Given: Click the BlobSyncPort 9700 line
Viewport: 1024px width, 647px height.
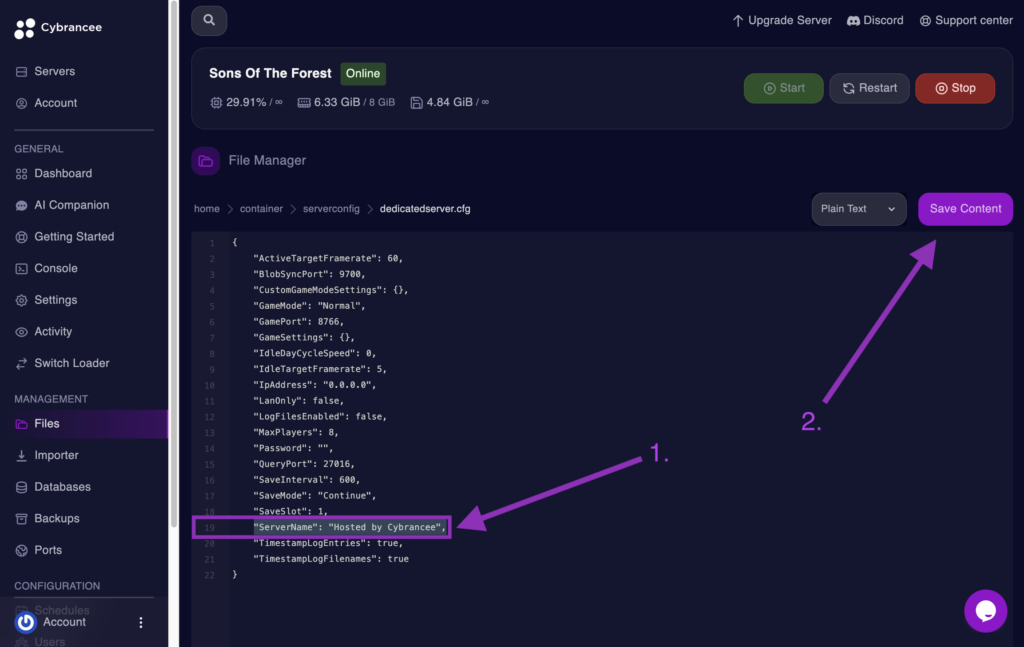Looking at the screenshot, I should (x=310, y=274).
